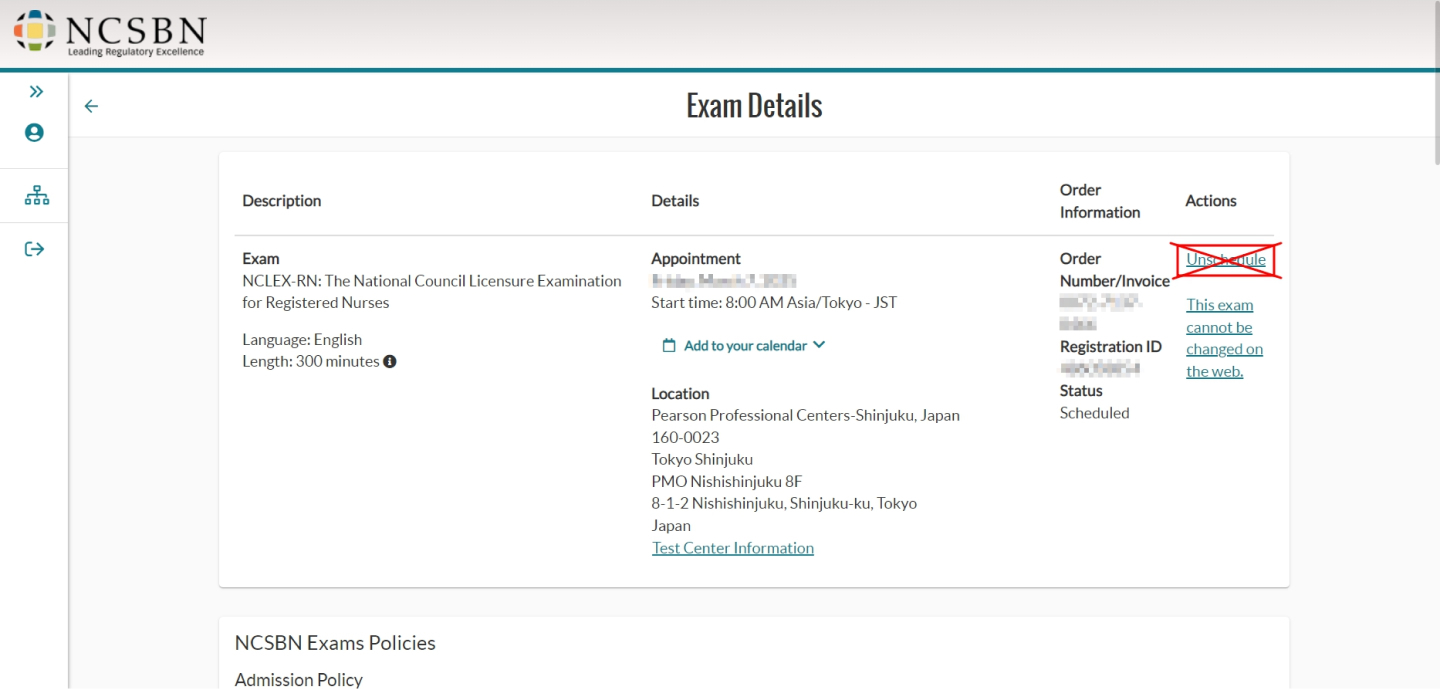Select the Exam Details heading

pyautogui.click(x=754, y=106)
